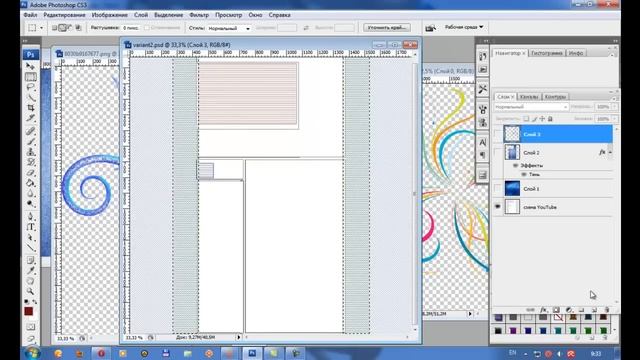640x360 pixels.
Task: Select the Notes tool
Action: pos(31,260)
